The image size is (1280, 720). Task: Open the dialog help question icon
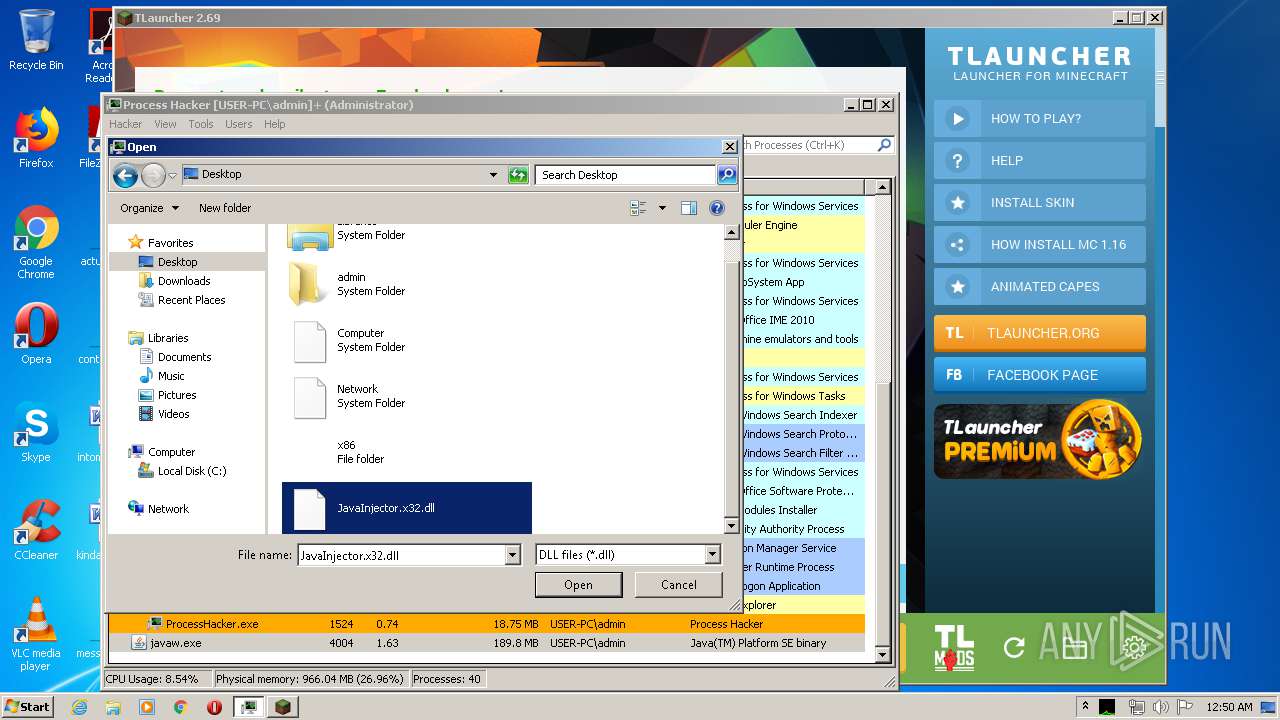point(717,208)
